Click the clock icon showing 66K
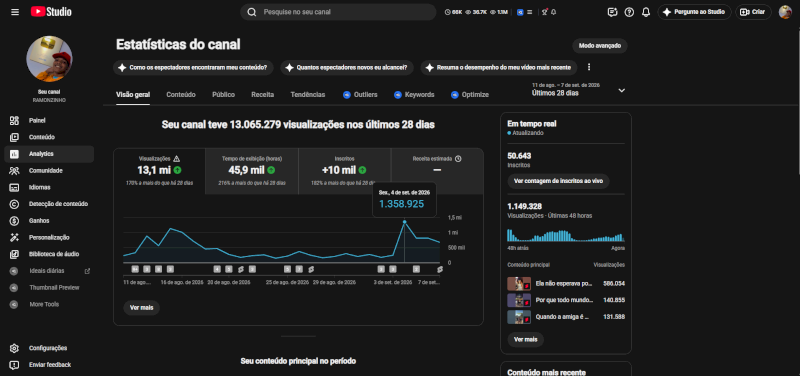This screenshot has height=376, width=800. [x=448, y=12]
